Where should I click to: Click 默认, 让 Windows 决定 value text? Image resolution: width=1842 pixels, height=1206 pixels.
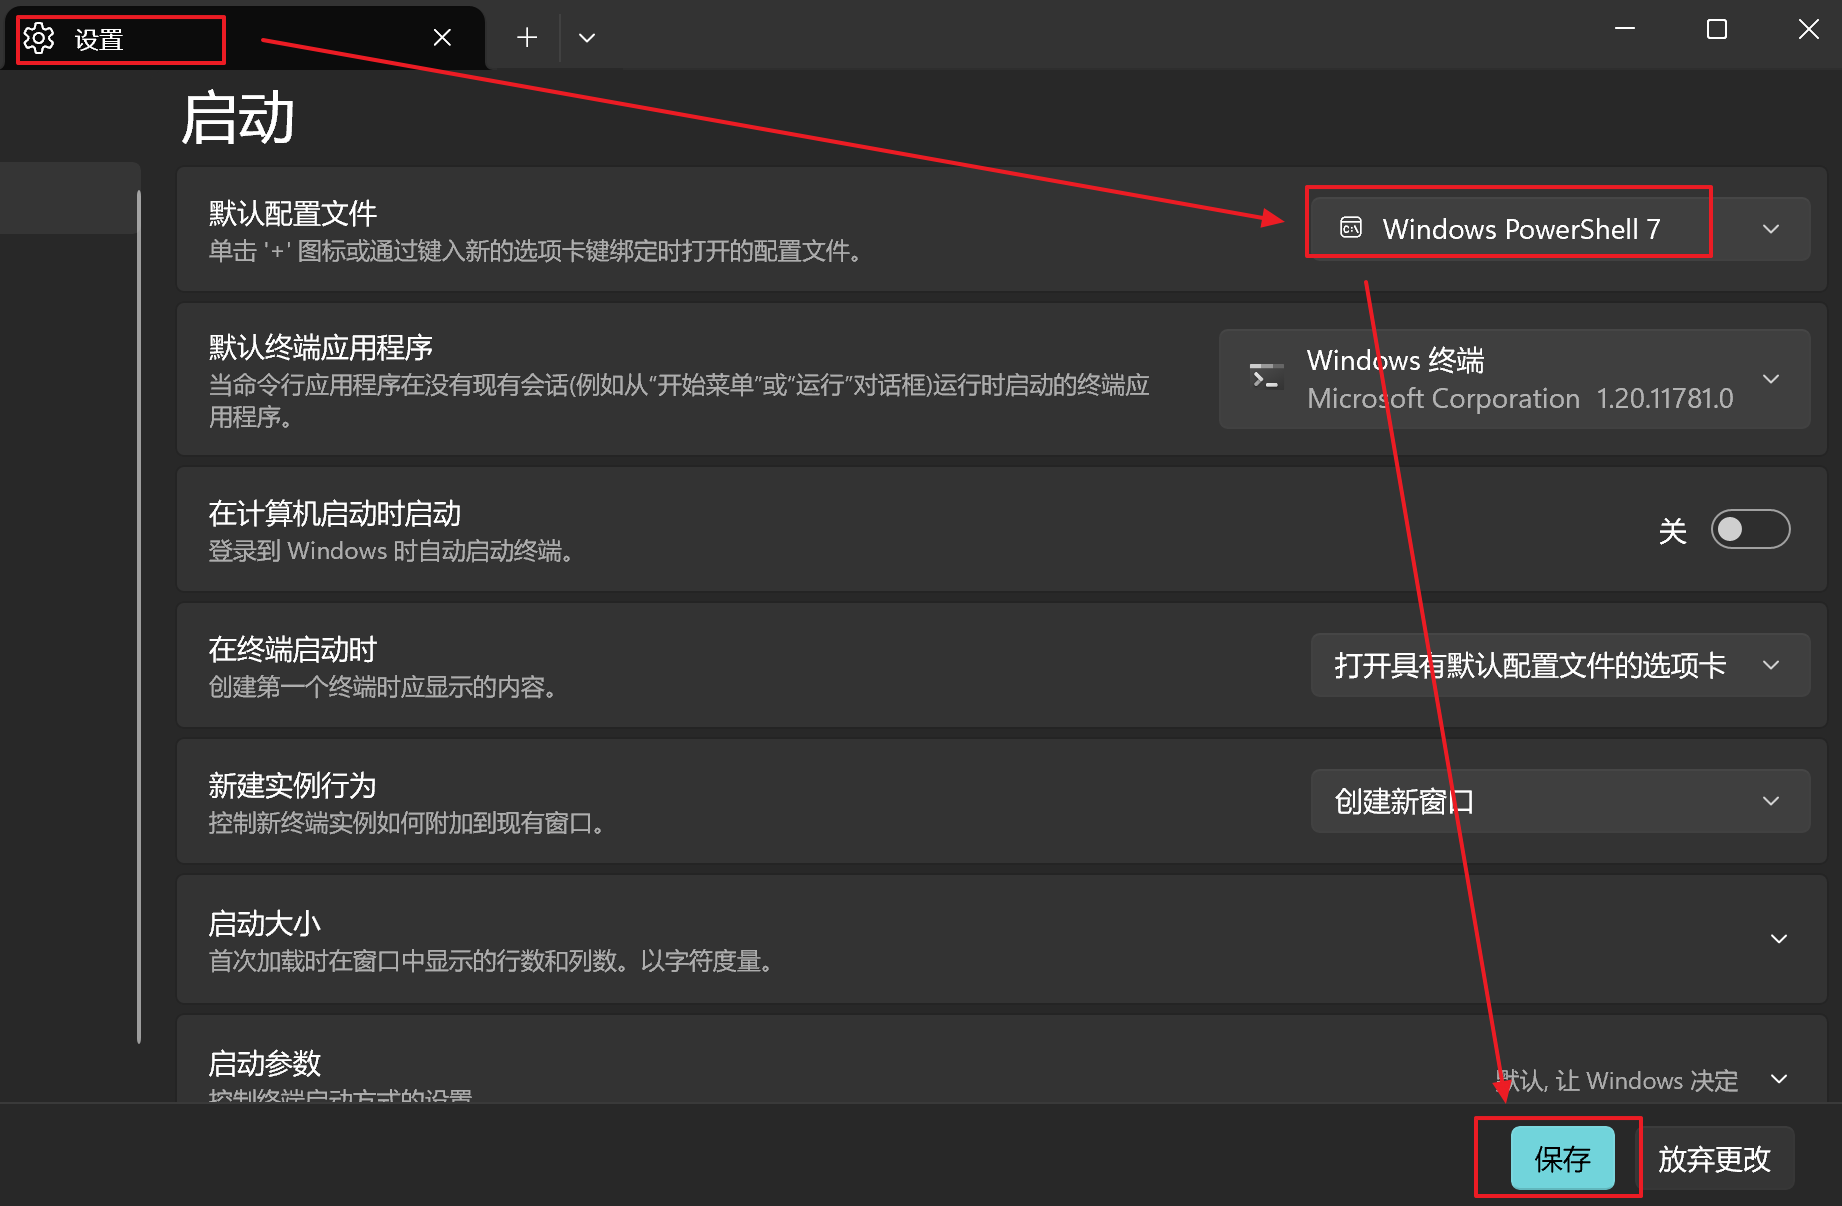pyautogui.click(x=1616, y=1080)
